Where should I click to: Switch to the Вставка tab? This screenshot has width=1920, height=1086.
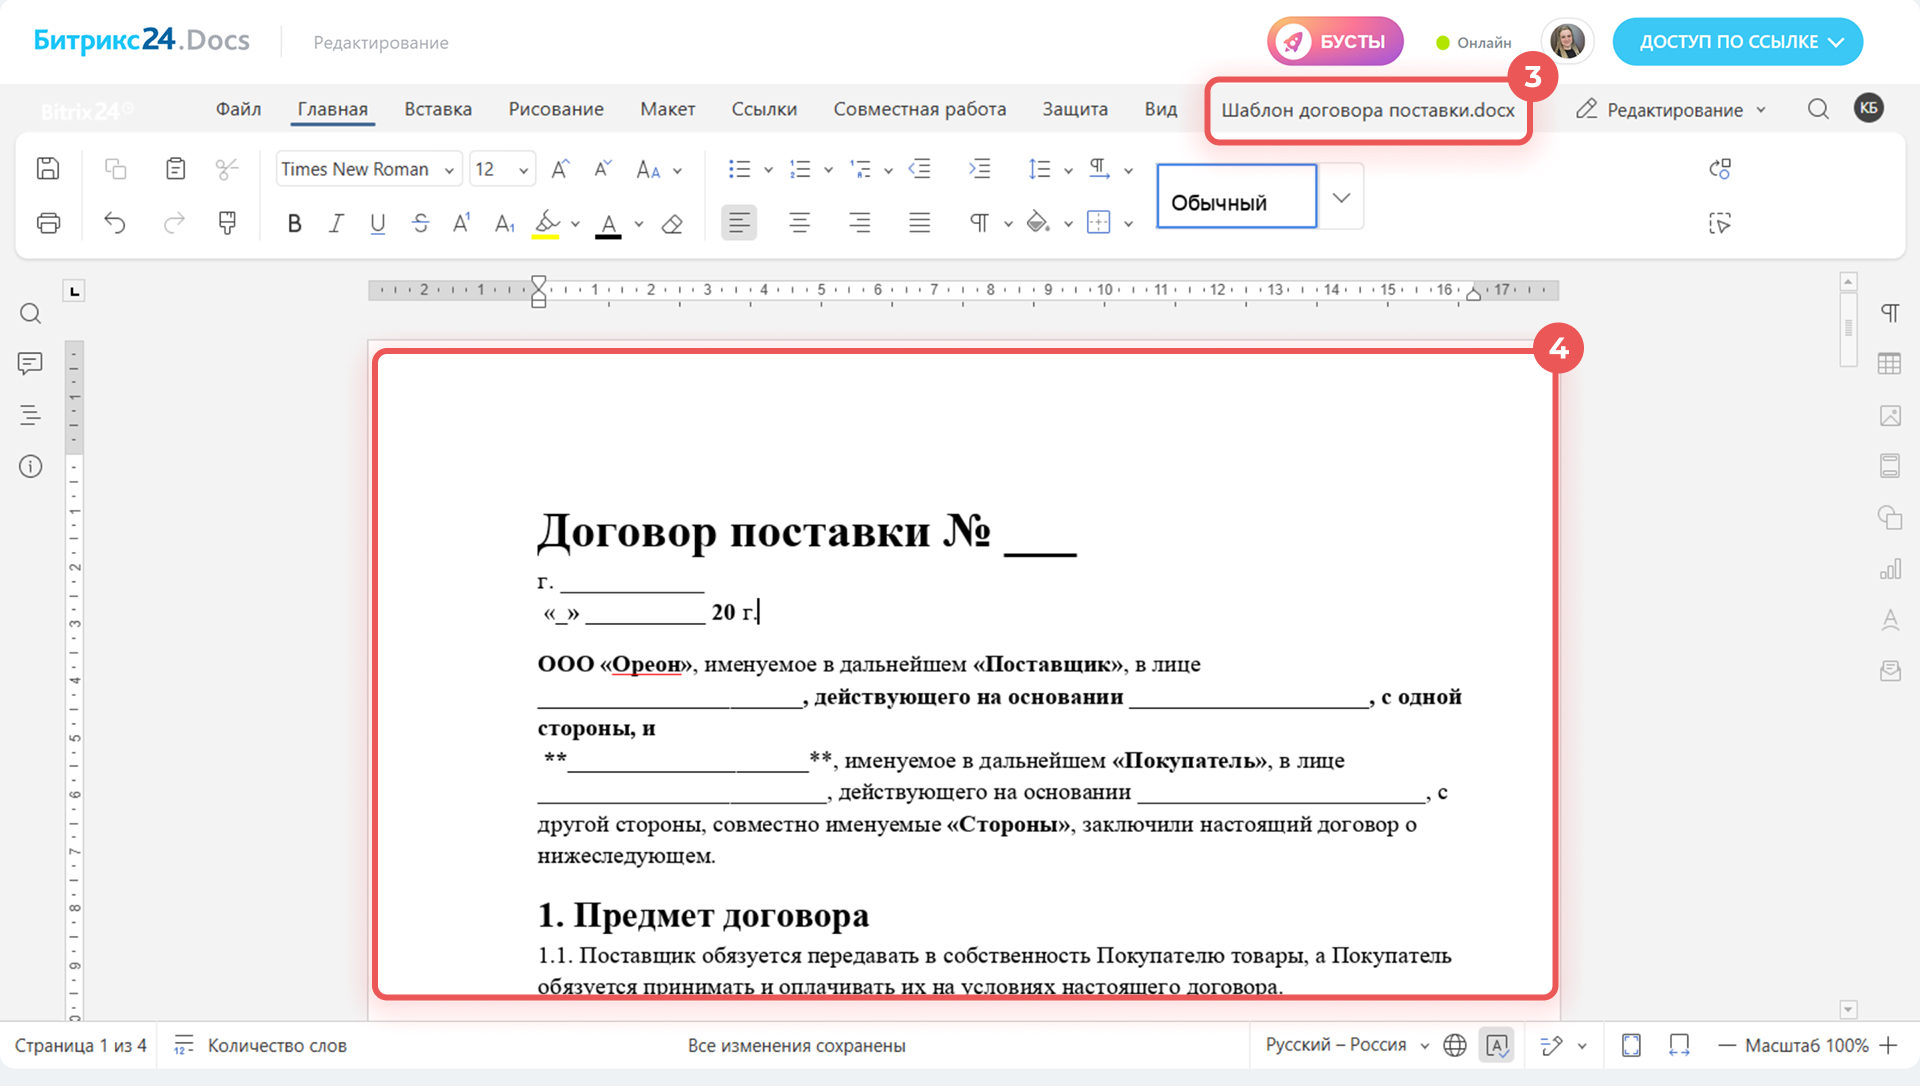click(438, 109)
